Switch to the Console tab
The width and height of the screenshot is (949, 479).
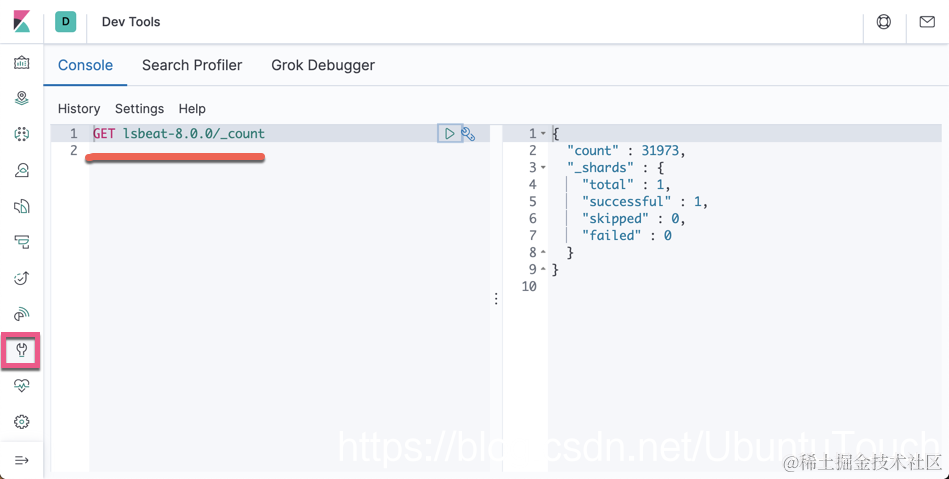[x=85, y=65]
